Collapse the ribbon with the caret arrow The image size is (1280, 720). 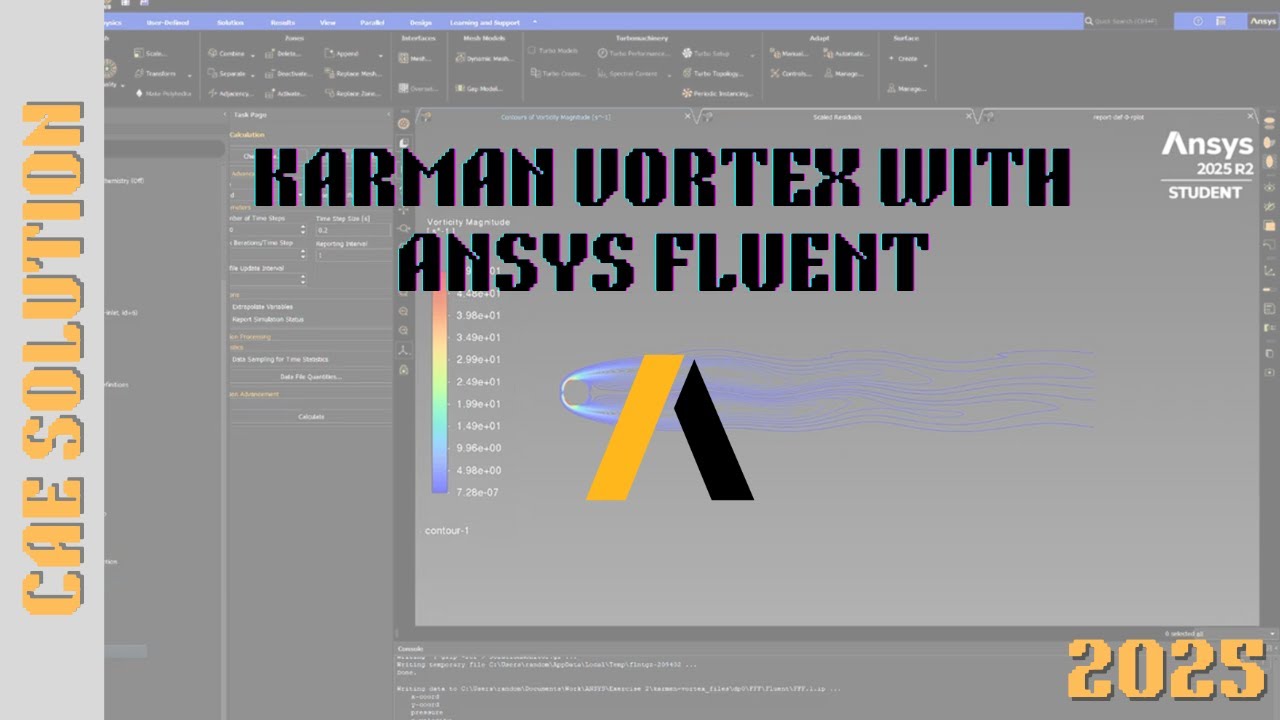click(535, 22)
